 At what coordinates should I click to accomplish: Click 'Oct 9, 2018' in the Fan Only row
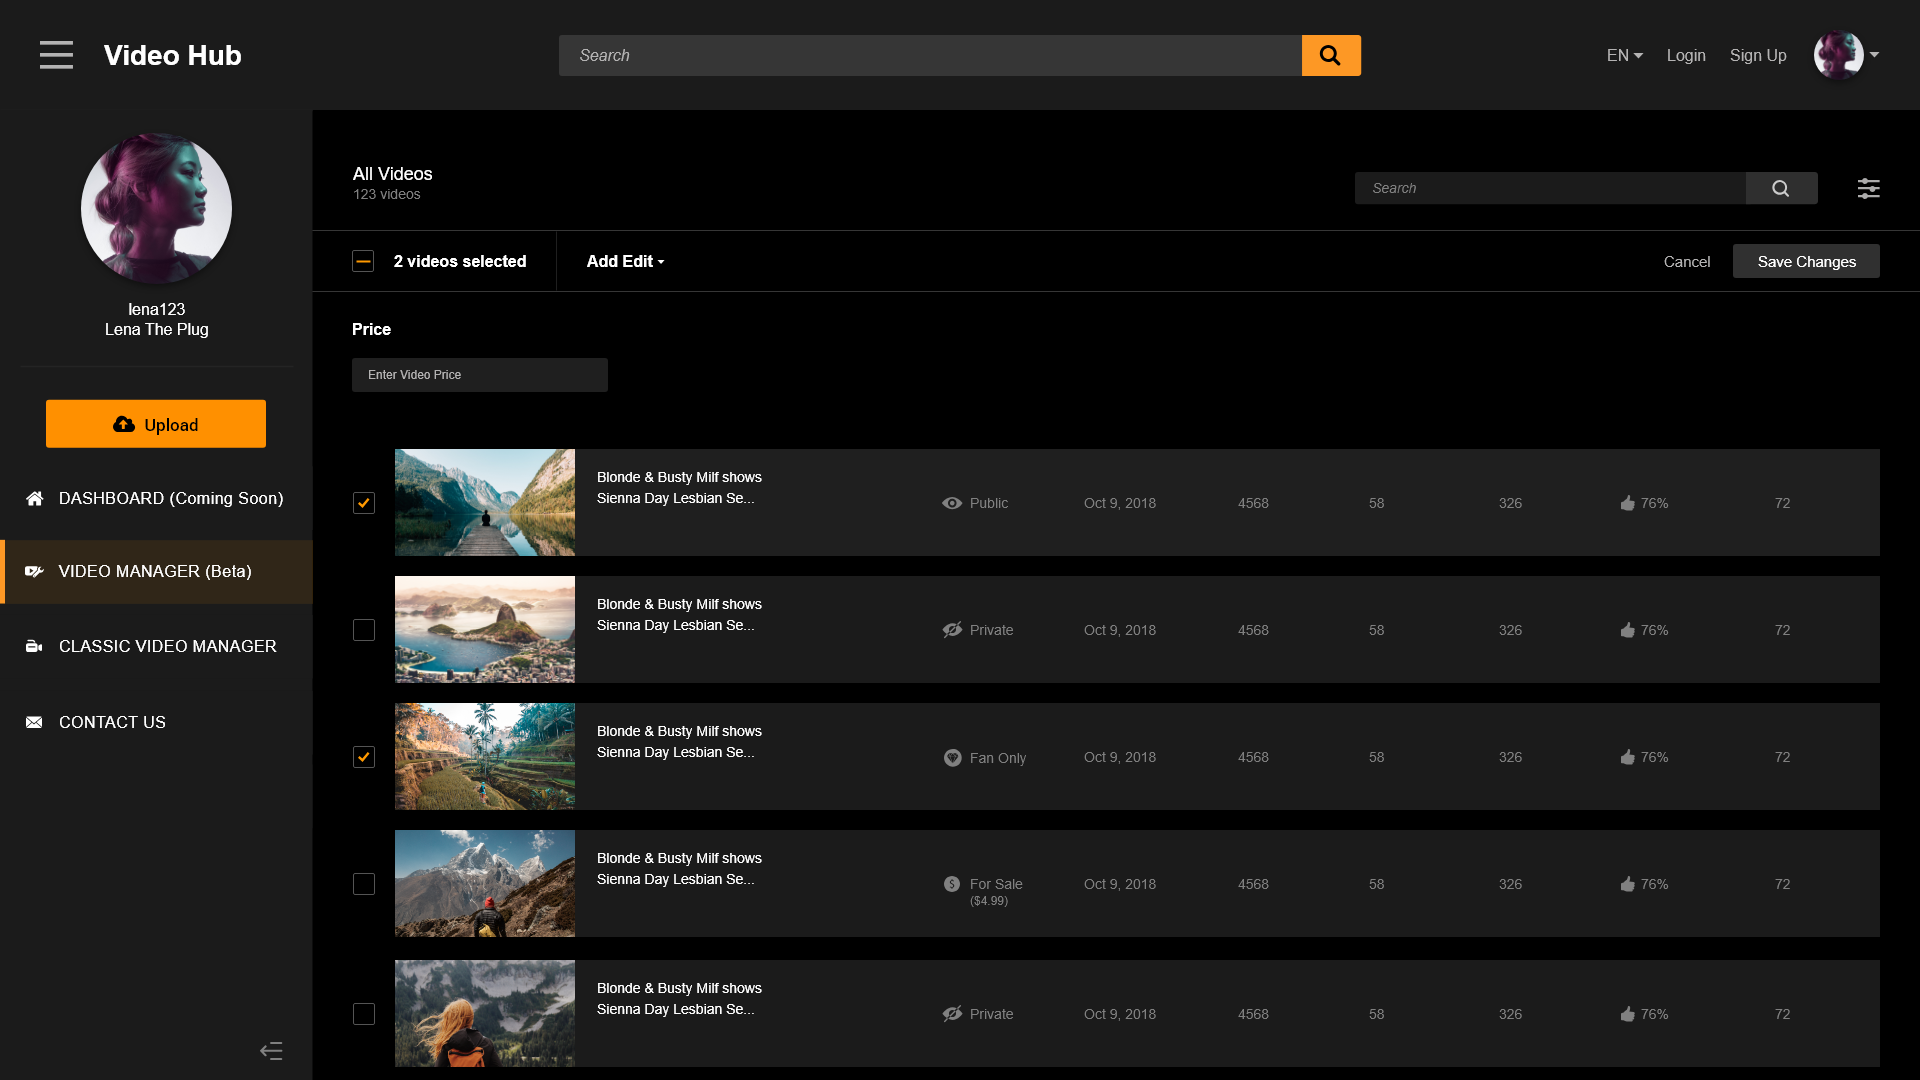(1120, 757)
